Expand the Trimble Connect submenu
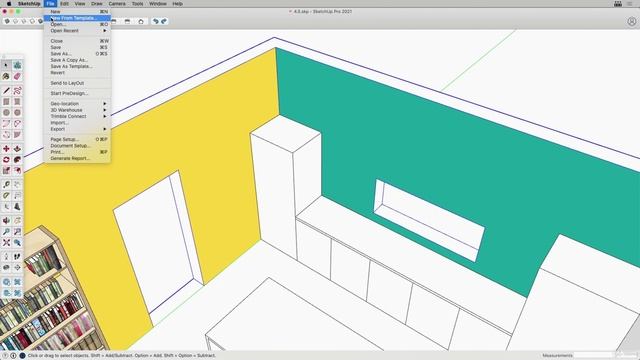The width and height of the screenshot is (640, 360). [x=77, y=116]
